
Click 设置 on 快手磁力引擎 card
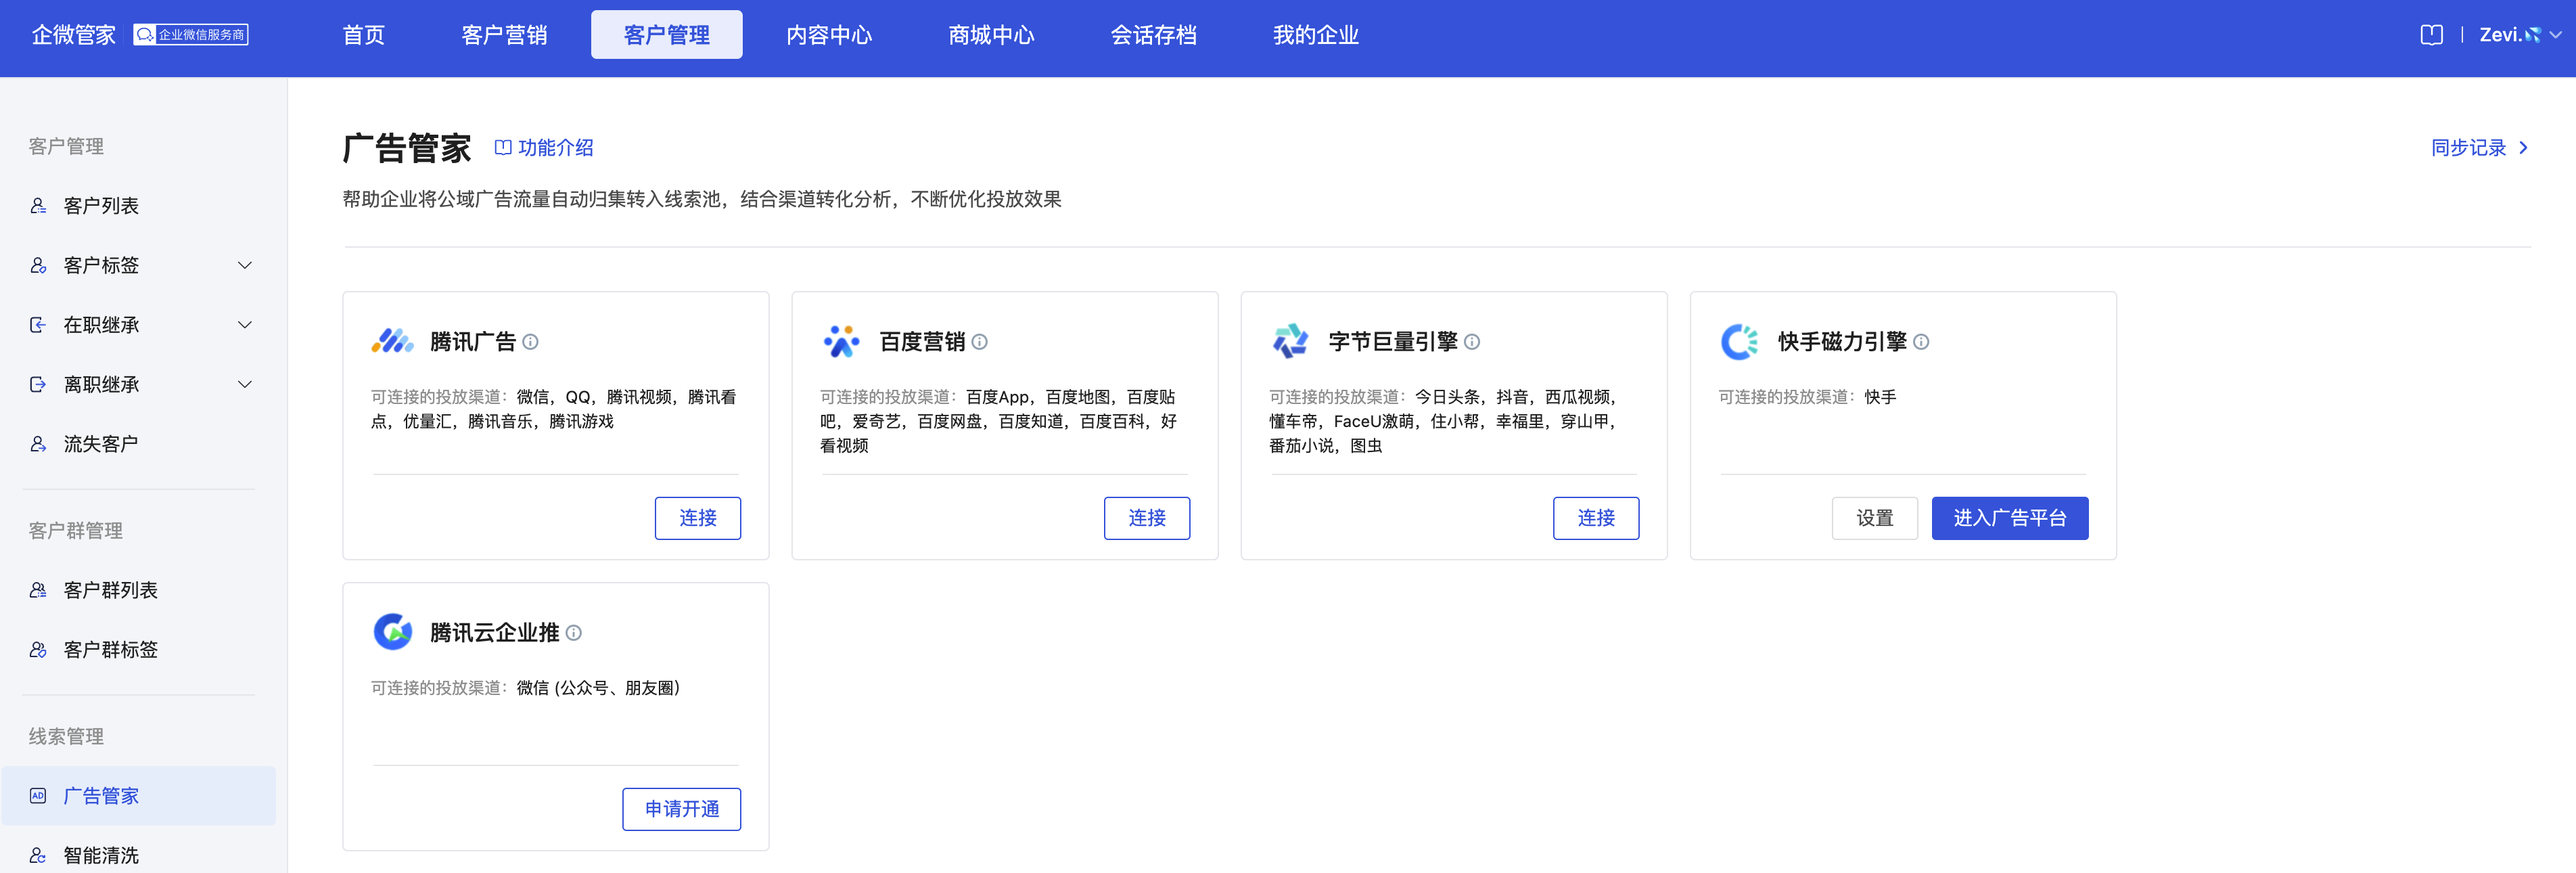[x=1875, y=518]
